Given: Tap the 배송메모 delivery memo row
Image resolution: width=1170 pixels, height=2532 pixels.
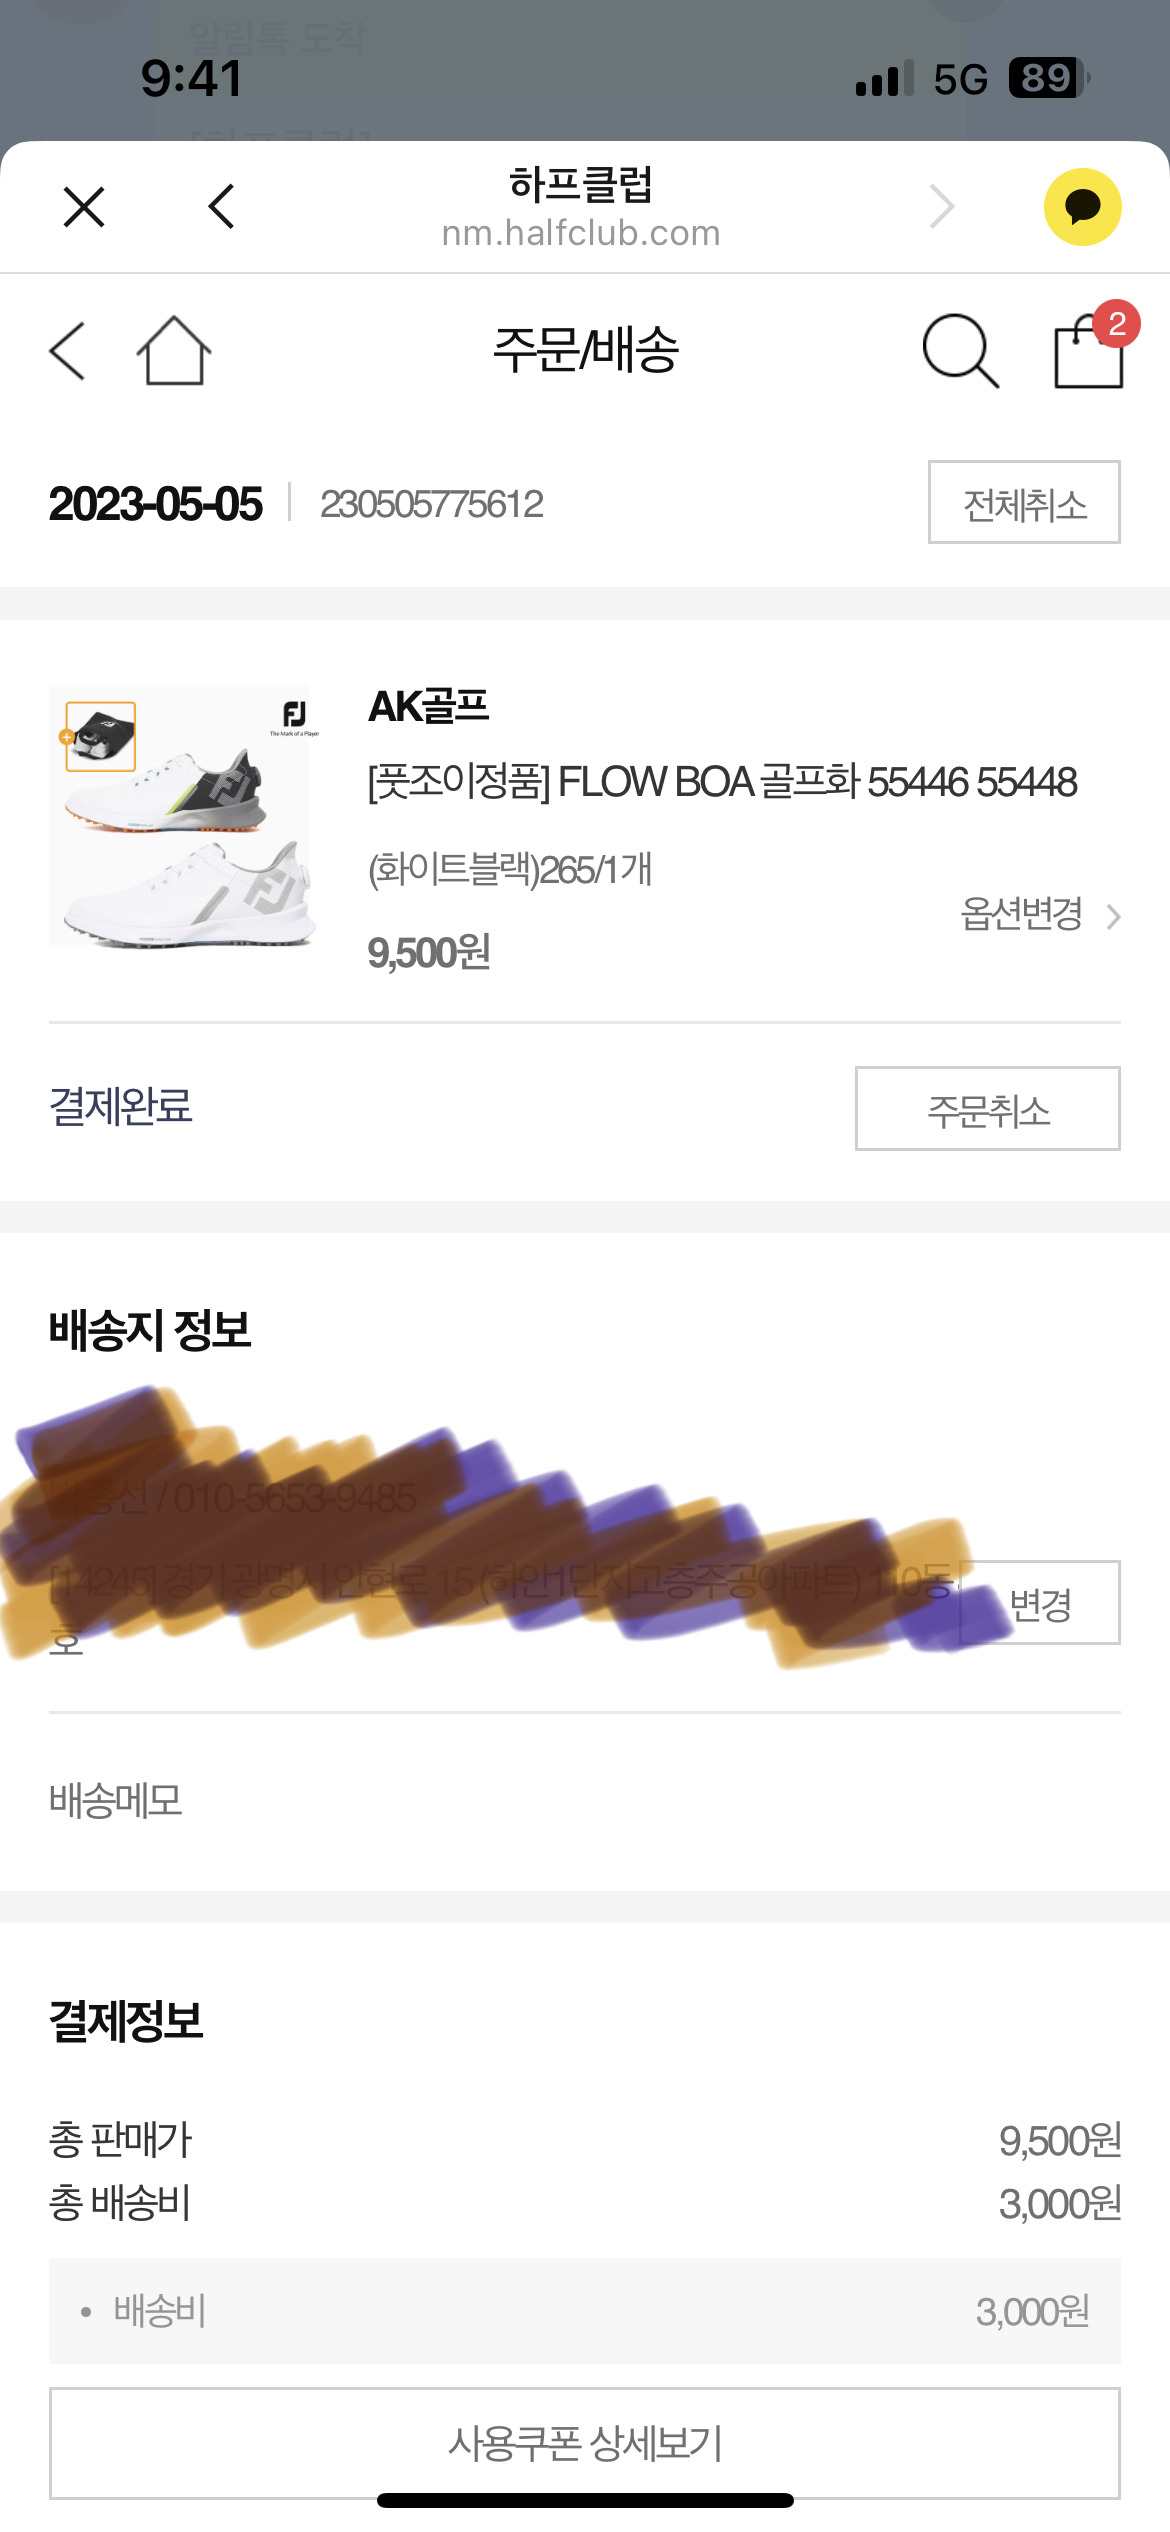Looking at the screenshot, I should coord(116,1801).
